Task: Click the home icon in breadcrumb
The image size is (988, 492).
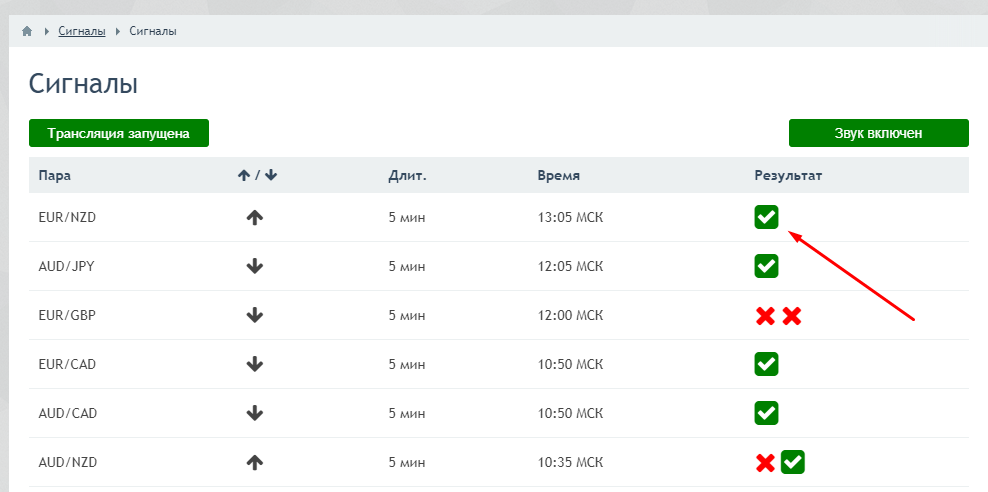Action: pyautogui.click(x=27, y=31)
